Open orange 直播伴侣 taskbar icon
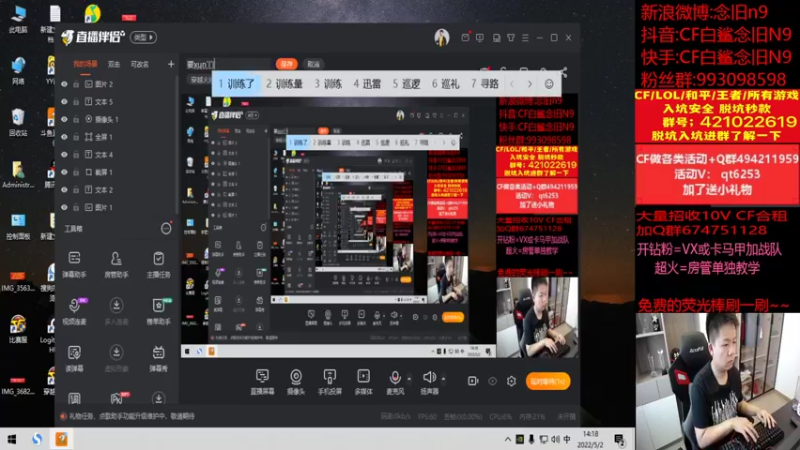 61,439
